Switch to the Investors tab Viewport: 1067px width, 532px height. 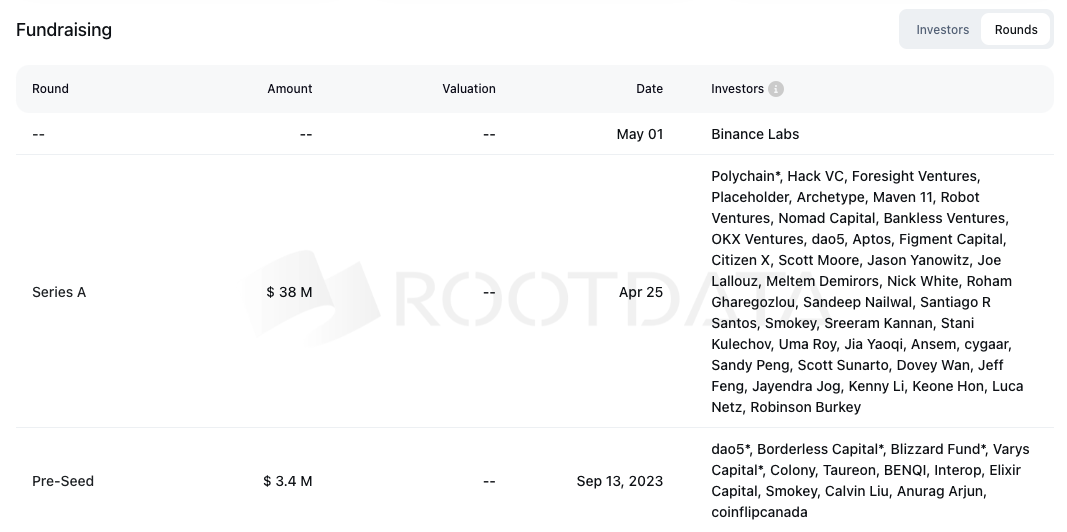[942, 30]
